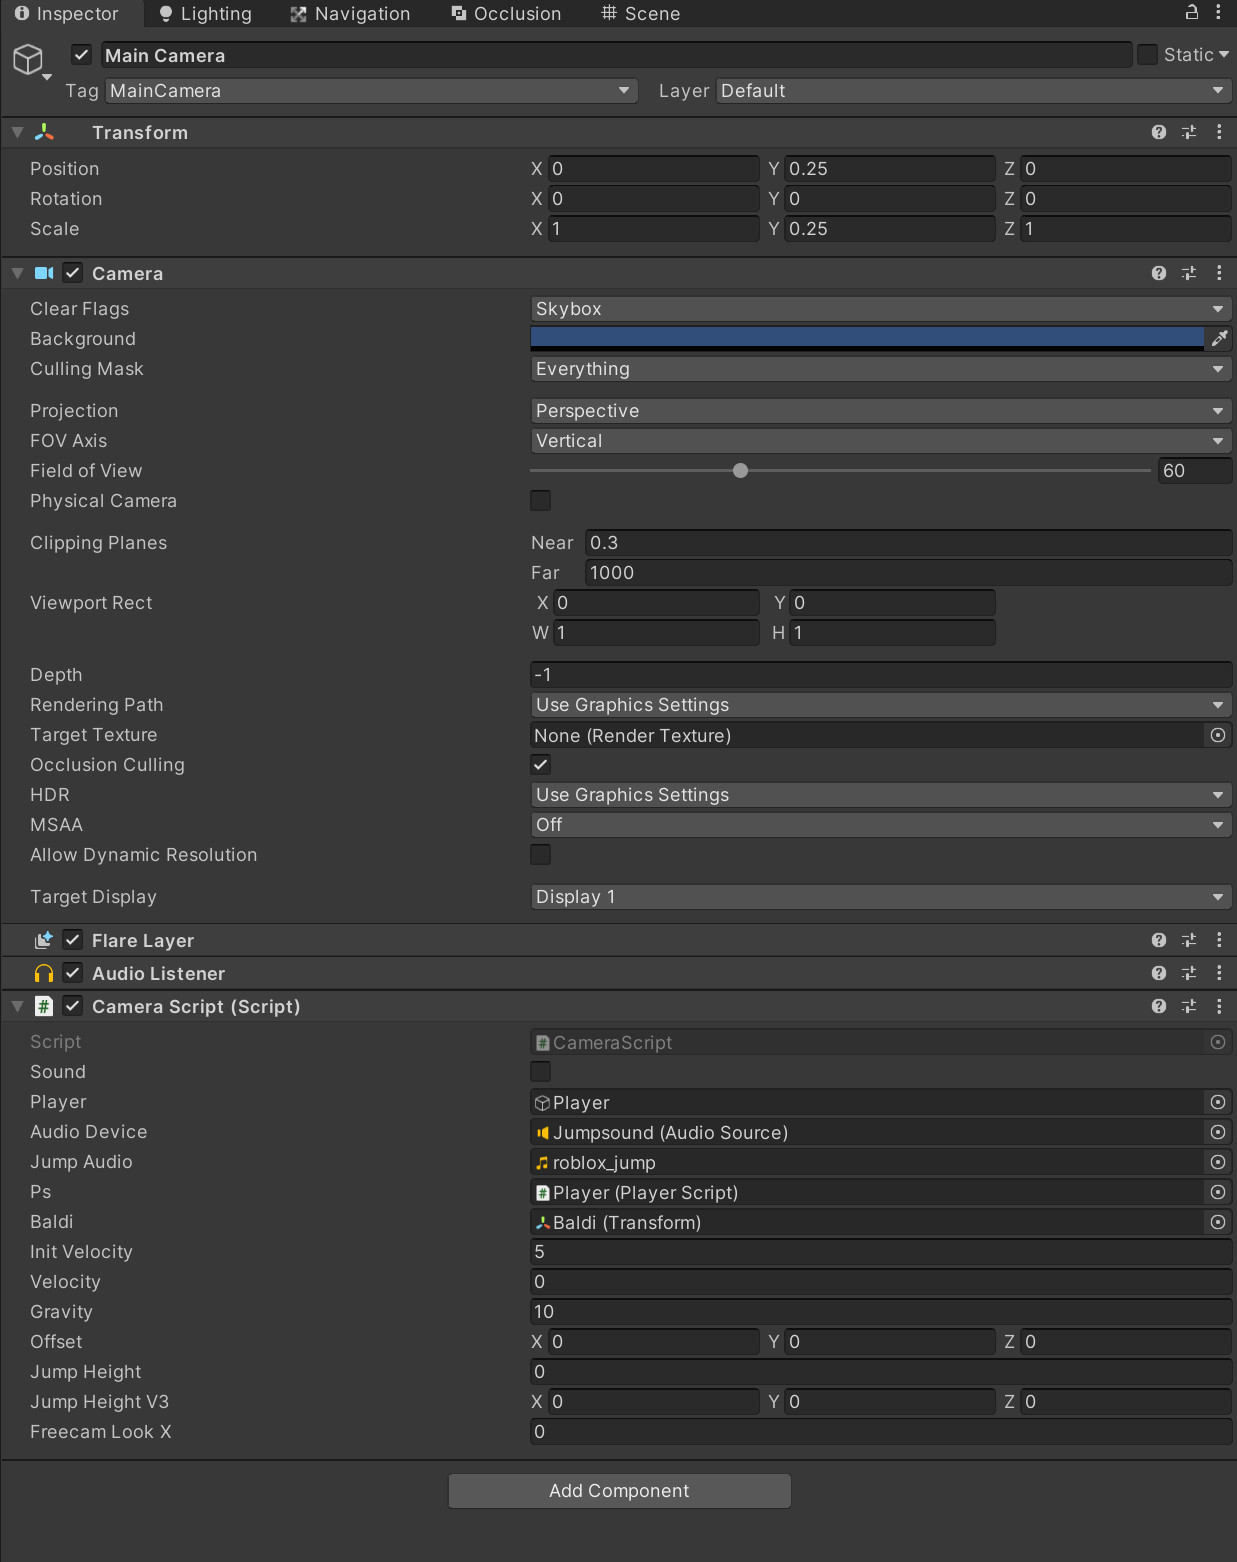This screenshot has width=1237, height=1562.
Task: Open the Clear Flags Skybox dropdown
Action: click(881, 309)
